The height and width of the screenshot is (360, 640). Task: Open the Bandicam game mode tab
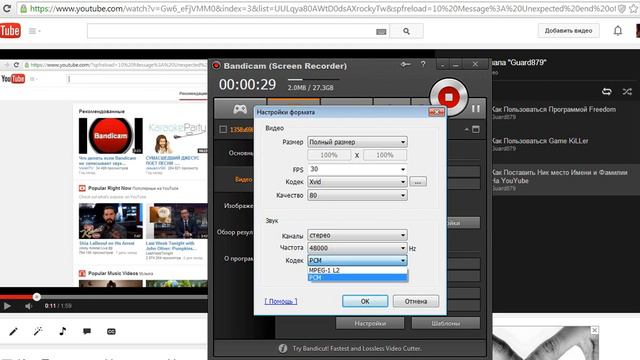point(240,109)
